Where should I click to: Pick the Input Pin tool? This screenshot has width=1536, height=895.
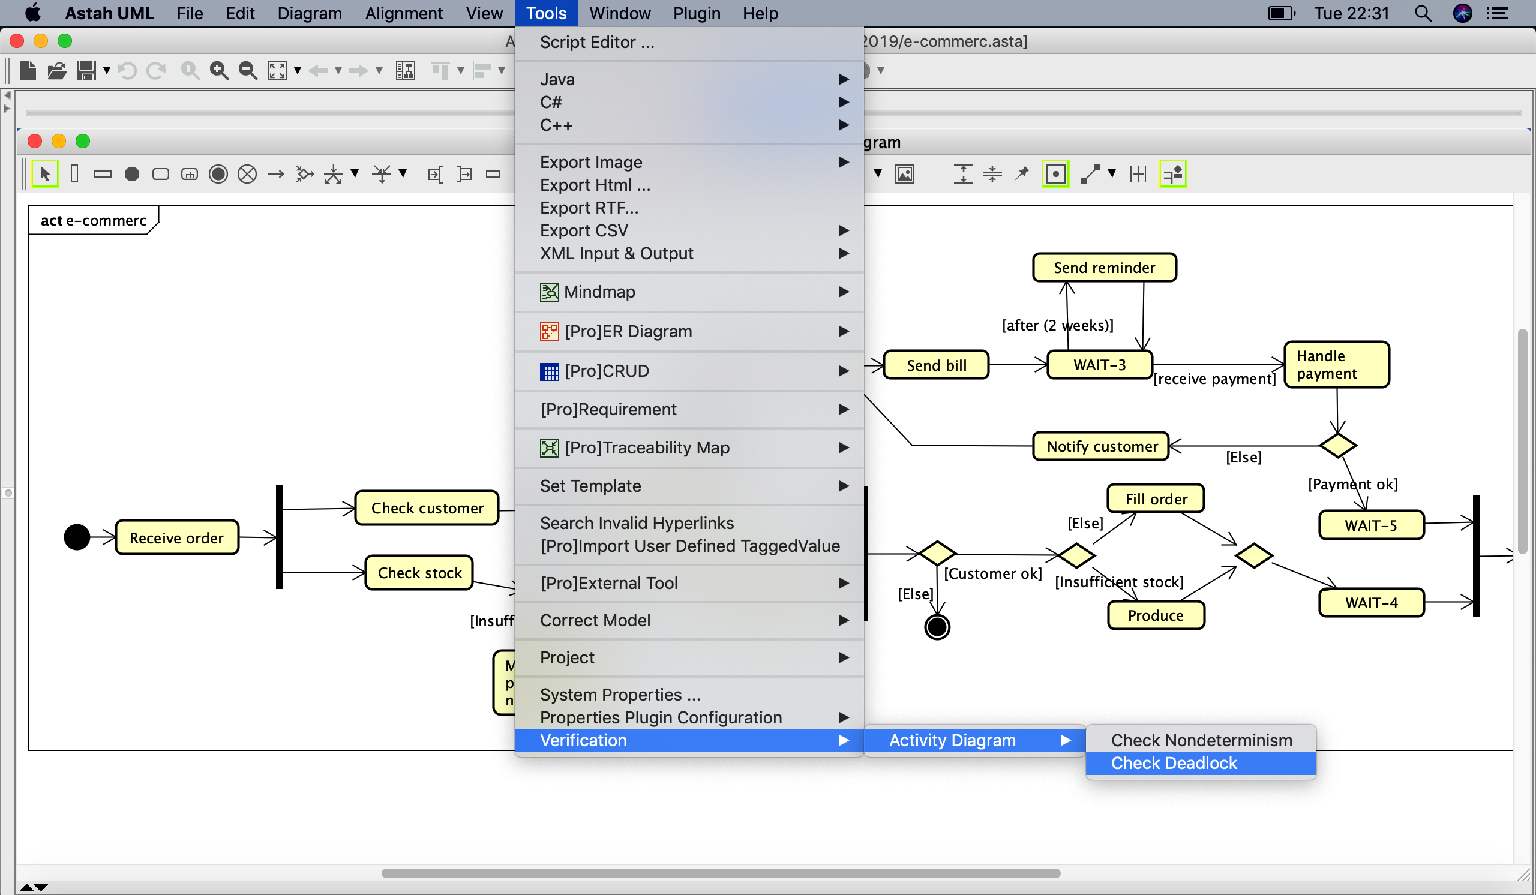(435, 174)
